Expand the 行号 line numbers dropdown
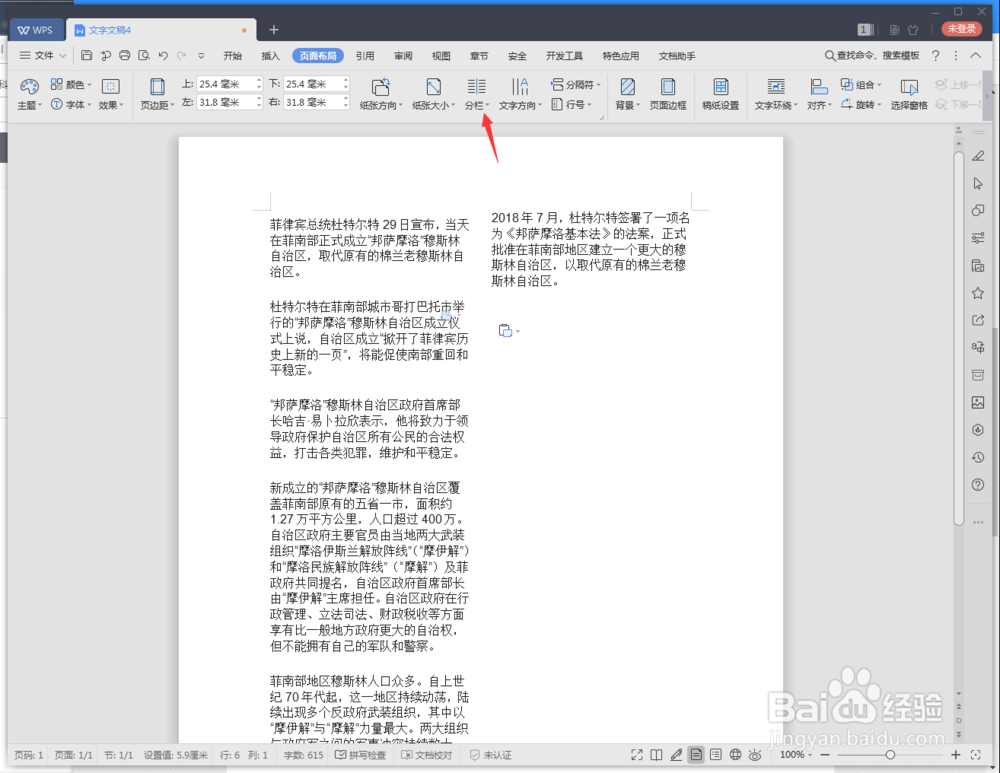The image size is (1000, 773). [x=589, y=105]
